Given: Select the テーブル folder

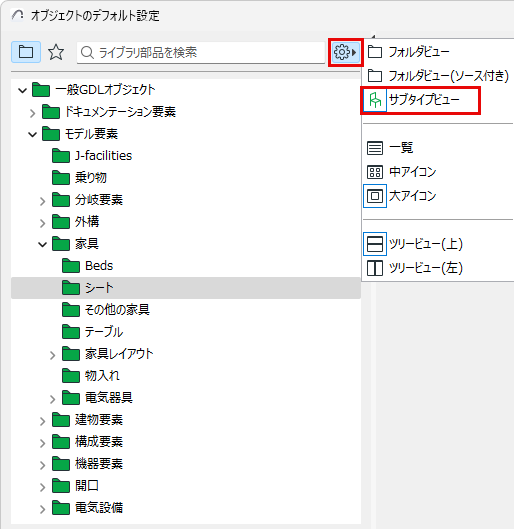Looking at the screenshot, I should coord(93,332).
